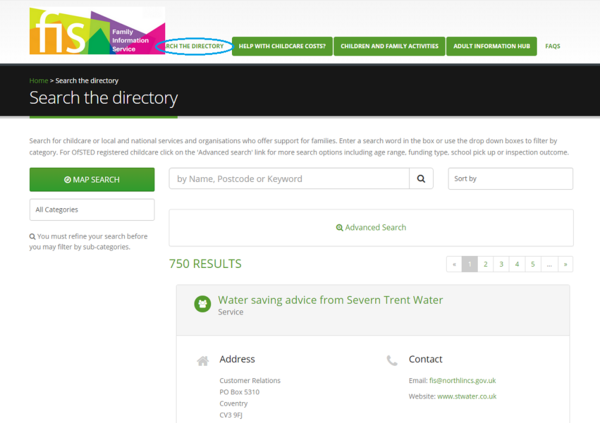Click the pagination ellipsis button
The image size is (600, 423).
549,264
